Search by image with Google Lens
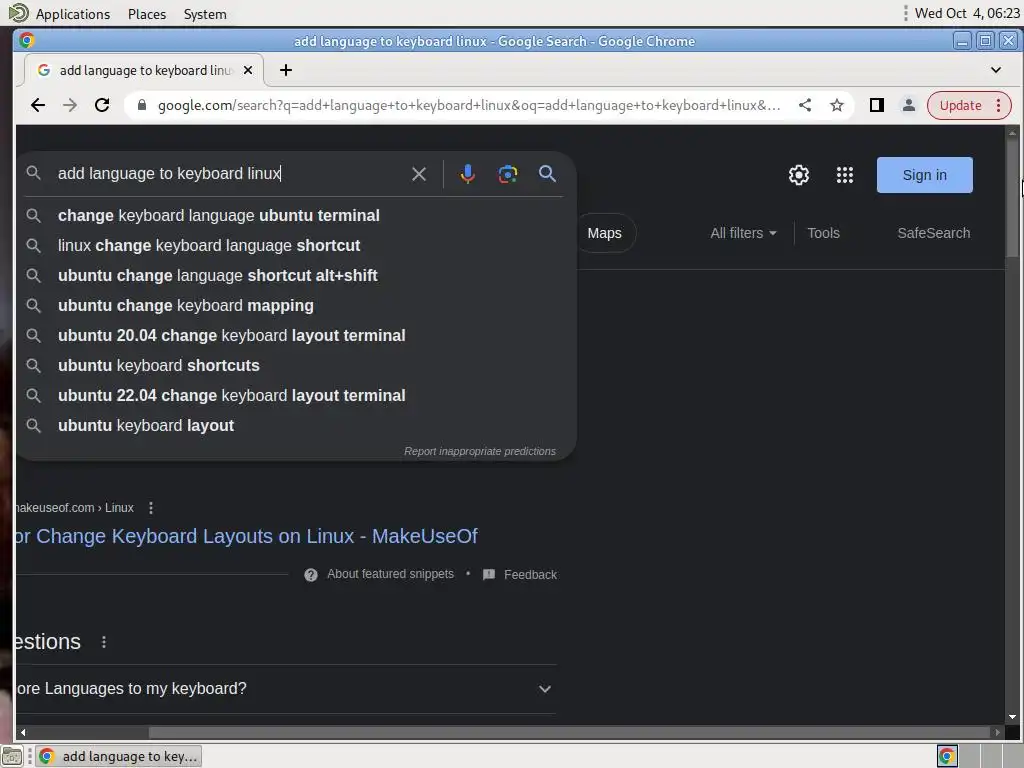 pos(507,174)
